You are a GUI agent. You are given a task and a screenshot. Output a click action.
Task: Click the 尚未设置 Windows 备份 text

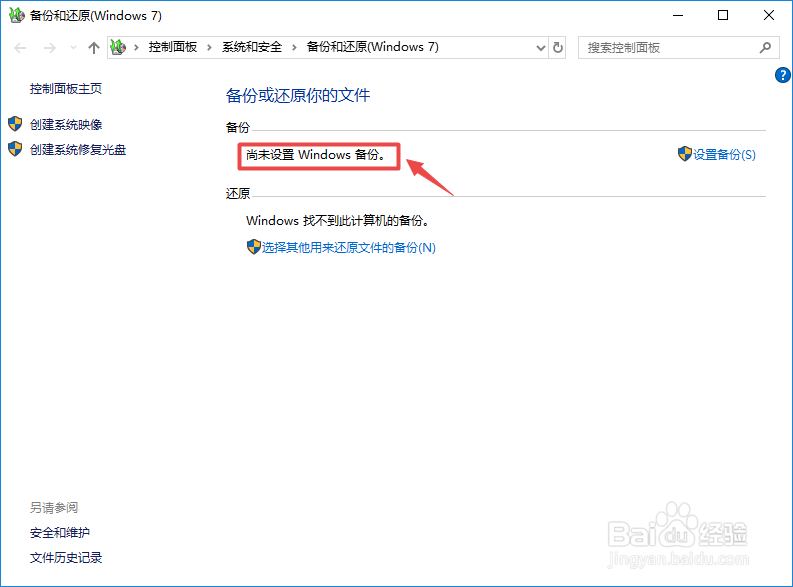click(x=316, y=155)
